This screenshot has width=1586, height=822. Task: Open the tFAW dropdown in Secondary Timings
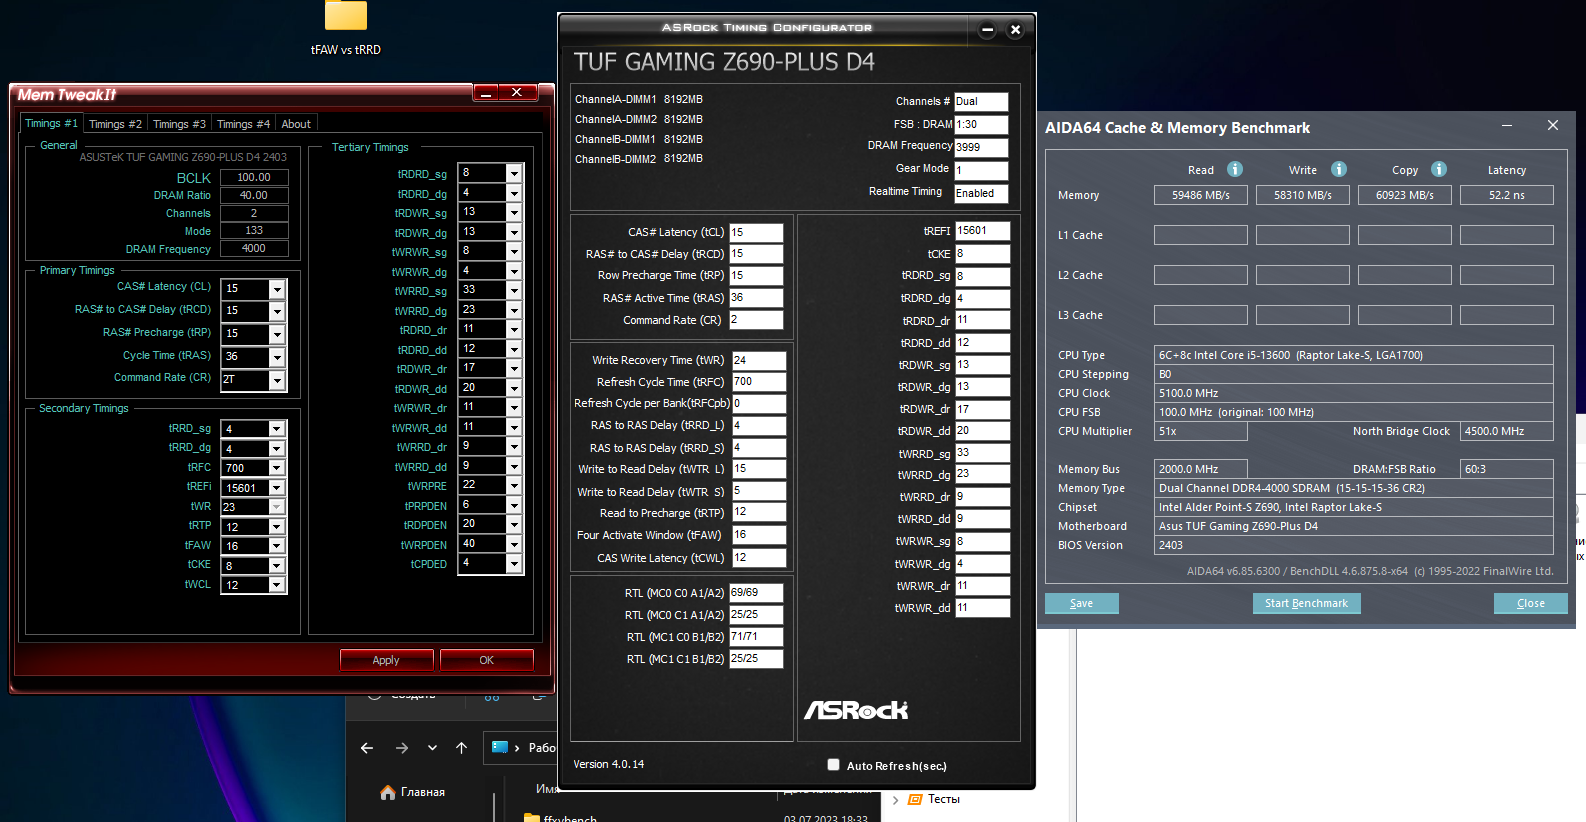[x=277, y=546]
